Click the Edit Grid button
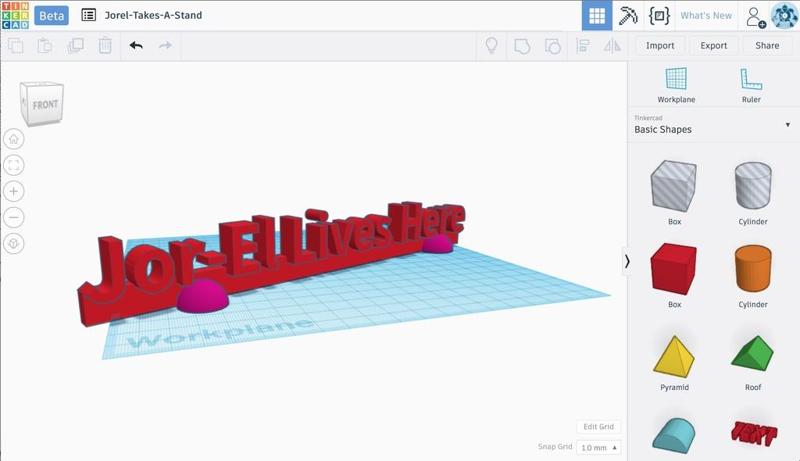Screen dimensions: 800x461 tap(598, 427)
